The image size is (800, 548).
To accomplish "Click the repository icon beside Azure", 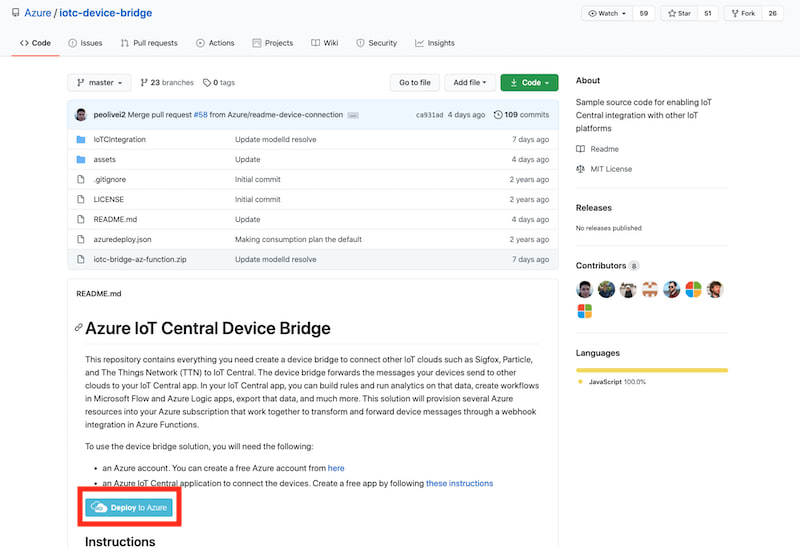I will 15,12.
